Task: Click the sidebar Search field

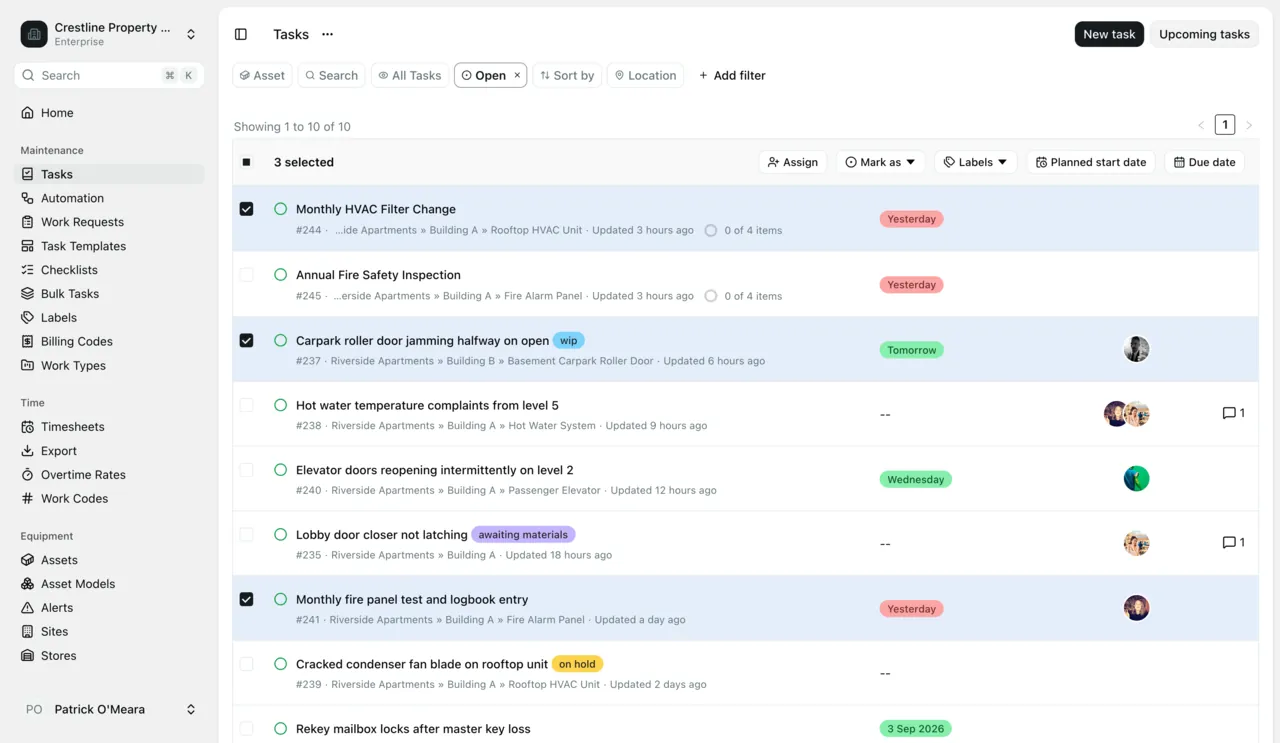Action: (109, 75)
